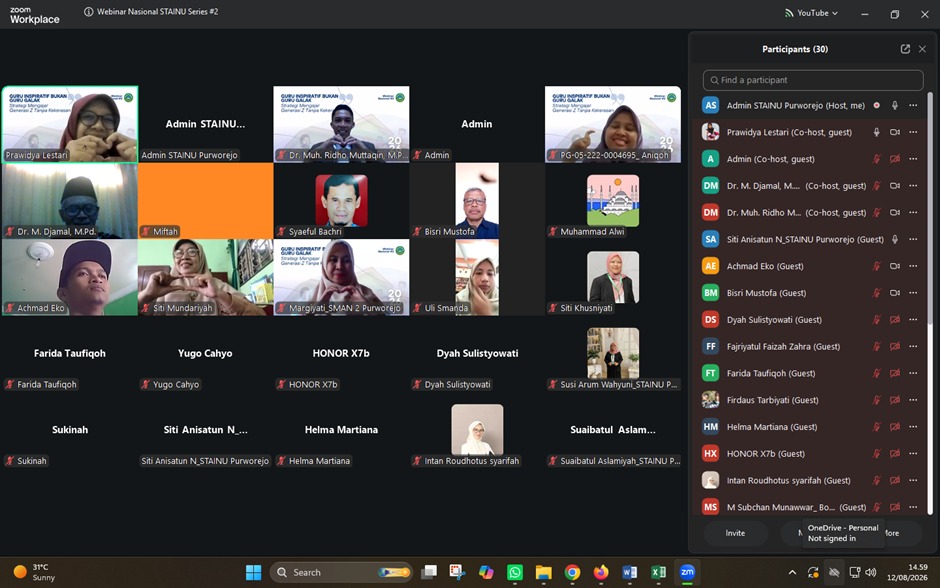Select Firdaus Tarbiyati (Guest) participant row
The image size is (940, 588).
(x=812, y=400)
